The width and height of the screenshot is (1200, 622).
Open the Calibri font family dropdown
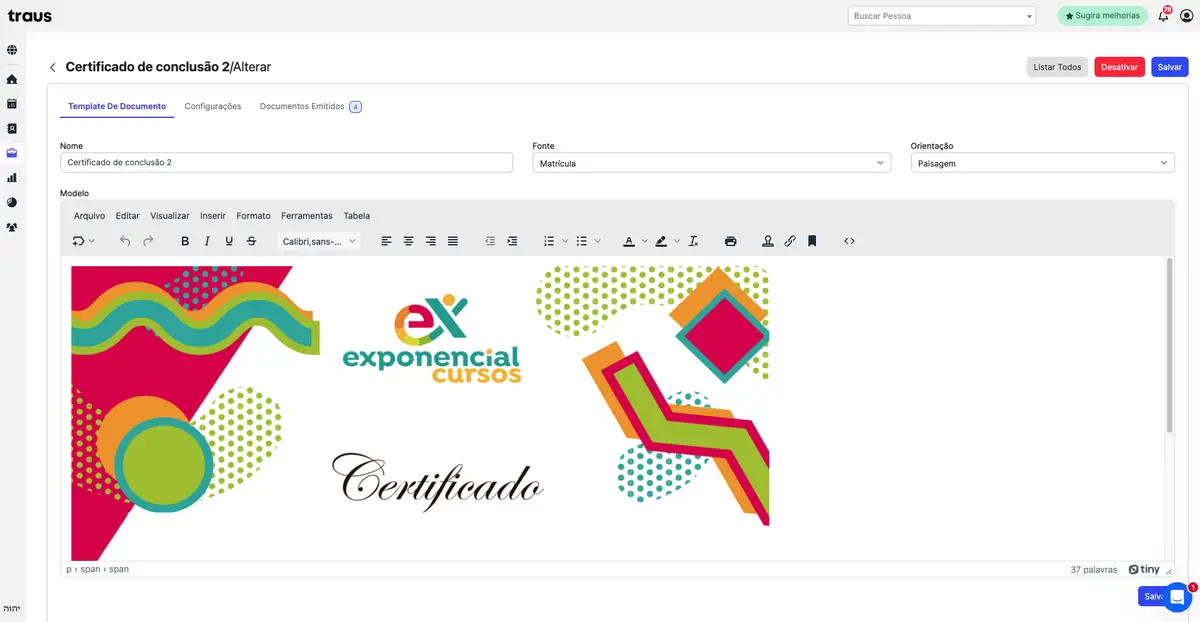(319, 241)
